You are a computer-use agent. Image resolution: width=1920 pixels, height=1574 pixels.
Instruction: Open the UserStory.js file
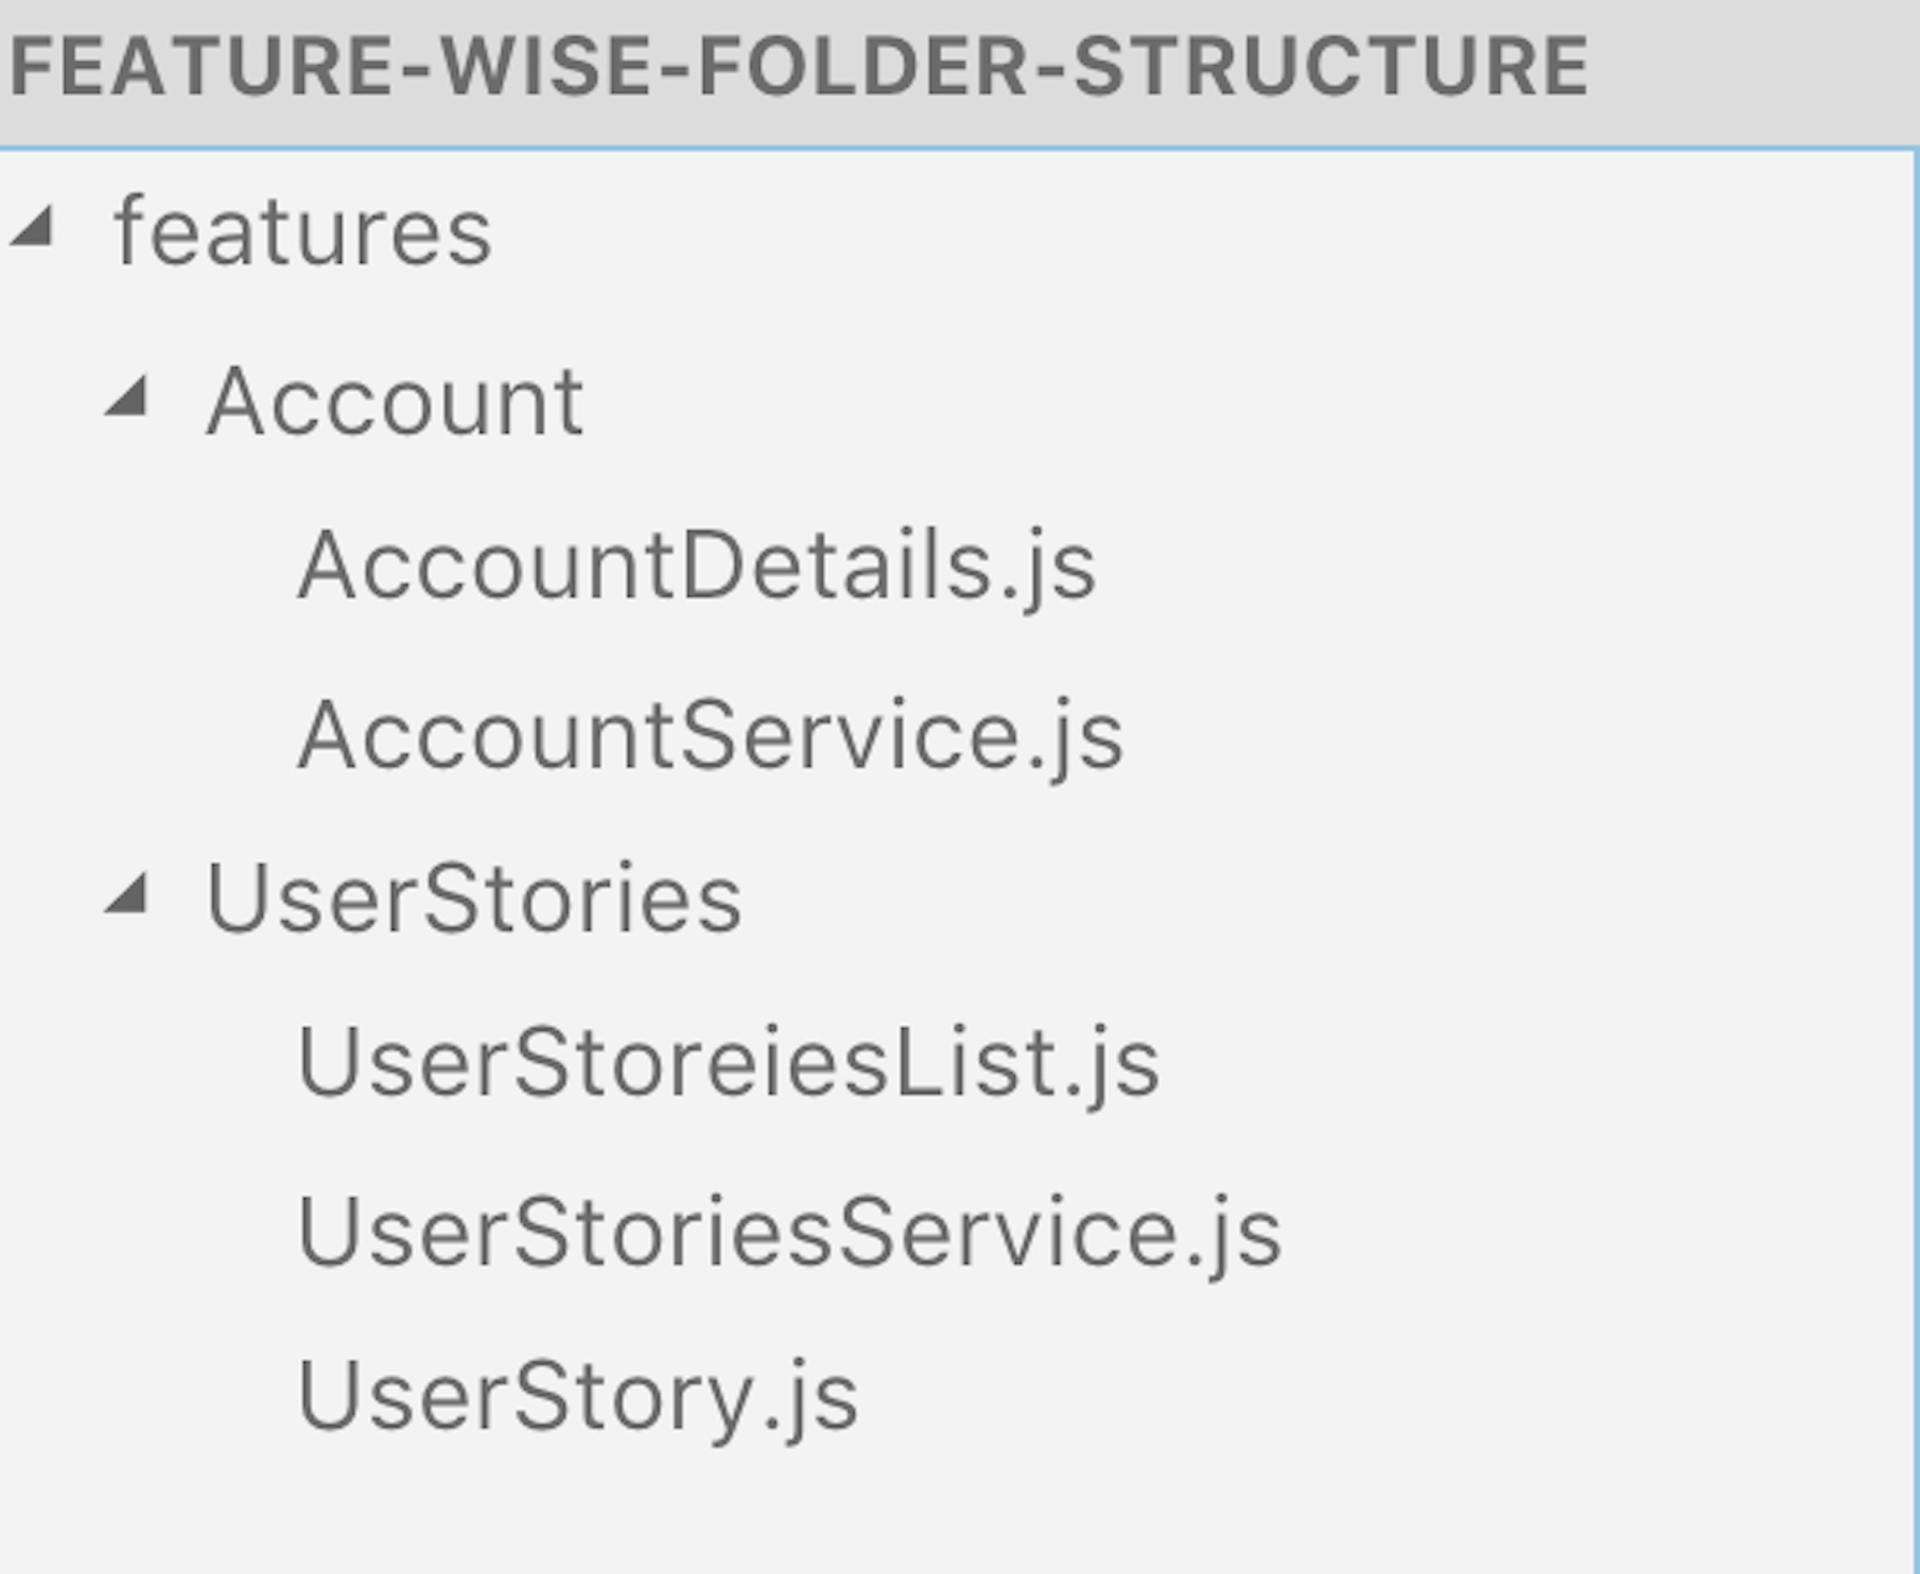pyautogui.click(x=577, y=1397)
